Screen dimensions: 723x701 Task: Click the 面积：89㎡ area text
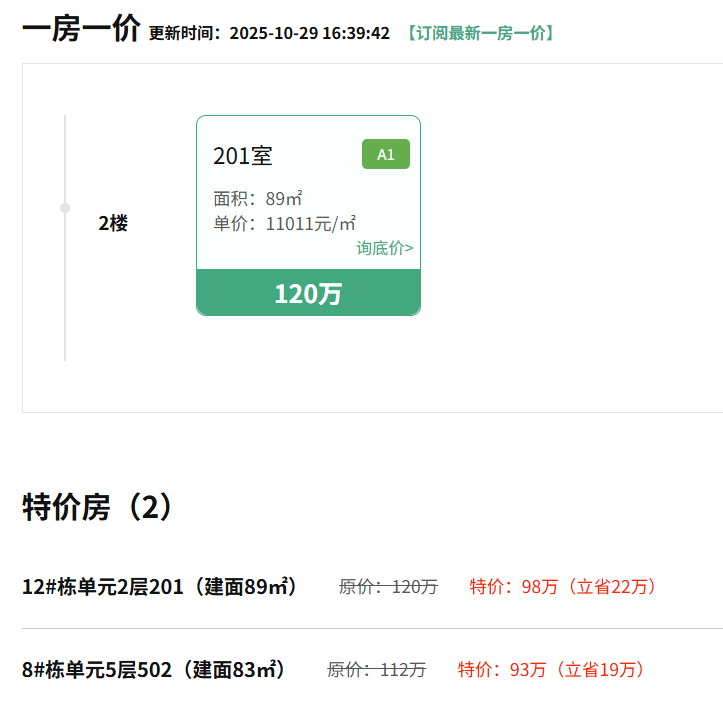258,198
